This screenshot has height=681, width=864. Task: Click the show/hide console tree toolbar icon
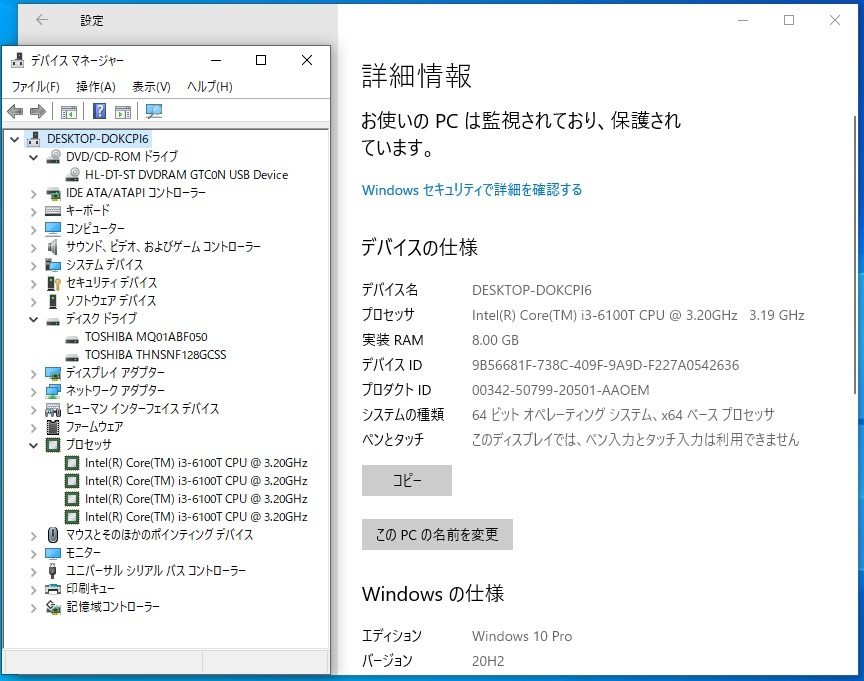pyautogui.click(x=69, y=112)
